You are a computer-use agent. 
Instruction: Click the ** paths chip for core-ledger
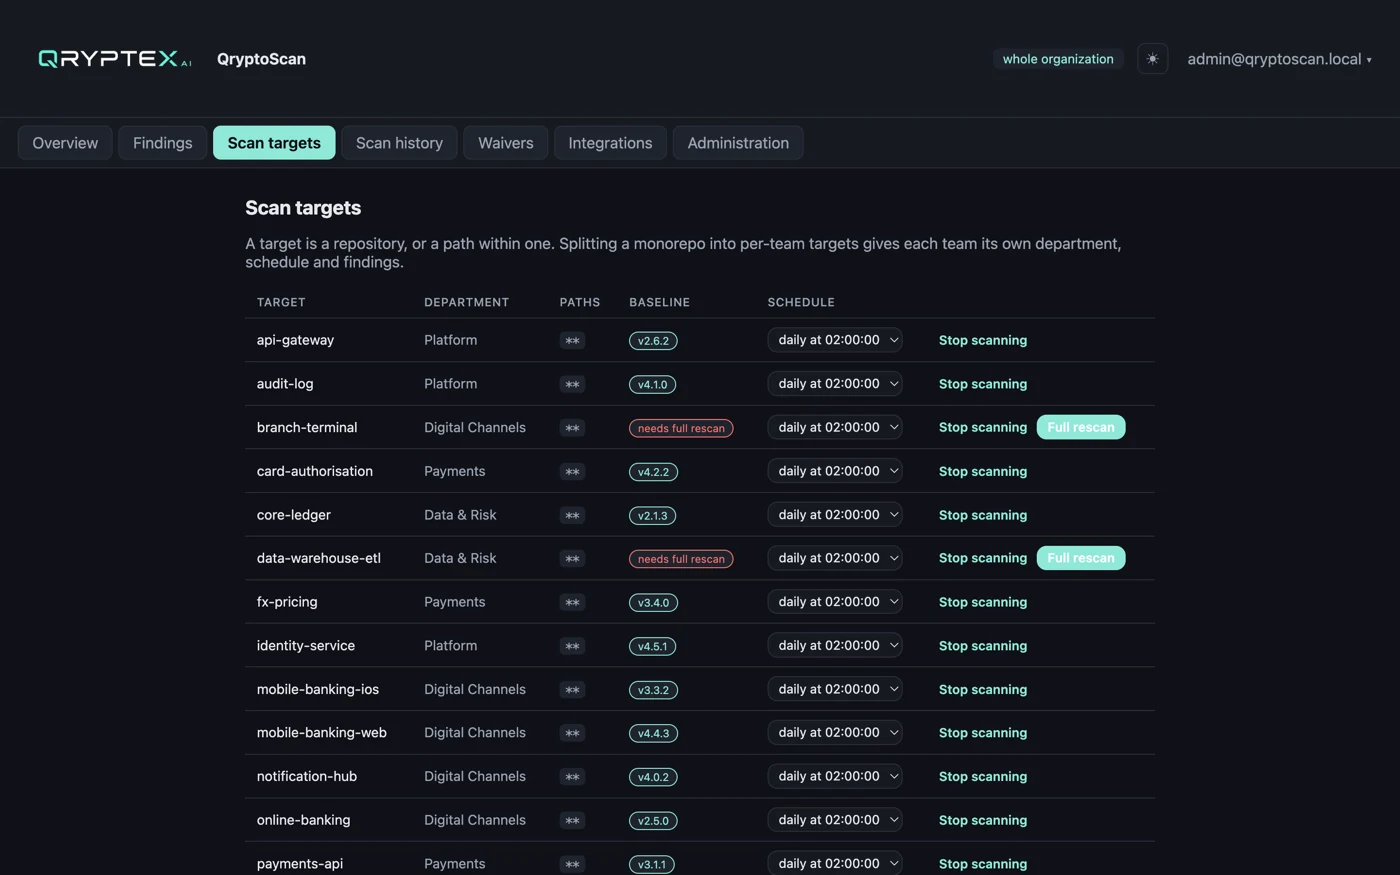tap(572, 516)
